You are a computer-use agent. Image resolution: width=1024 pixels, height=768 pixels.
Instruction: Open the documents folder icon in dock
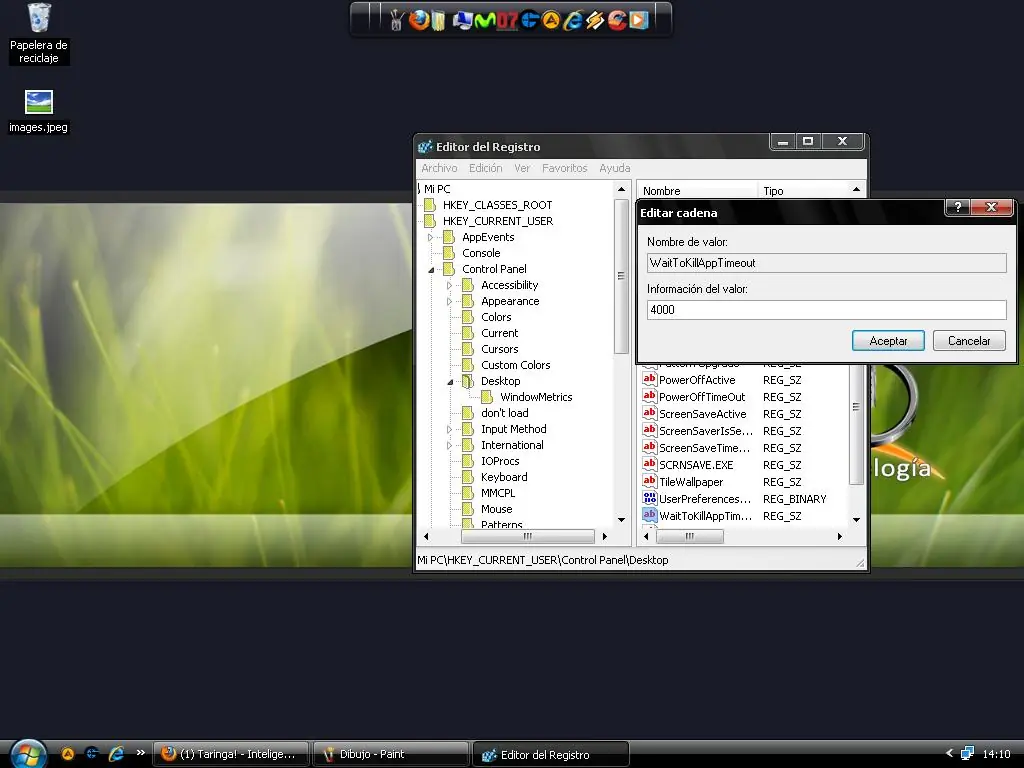click(x=439, y=20)
